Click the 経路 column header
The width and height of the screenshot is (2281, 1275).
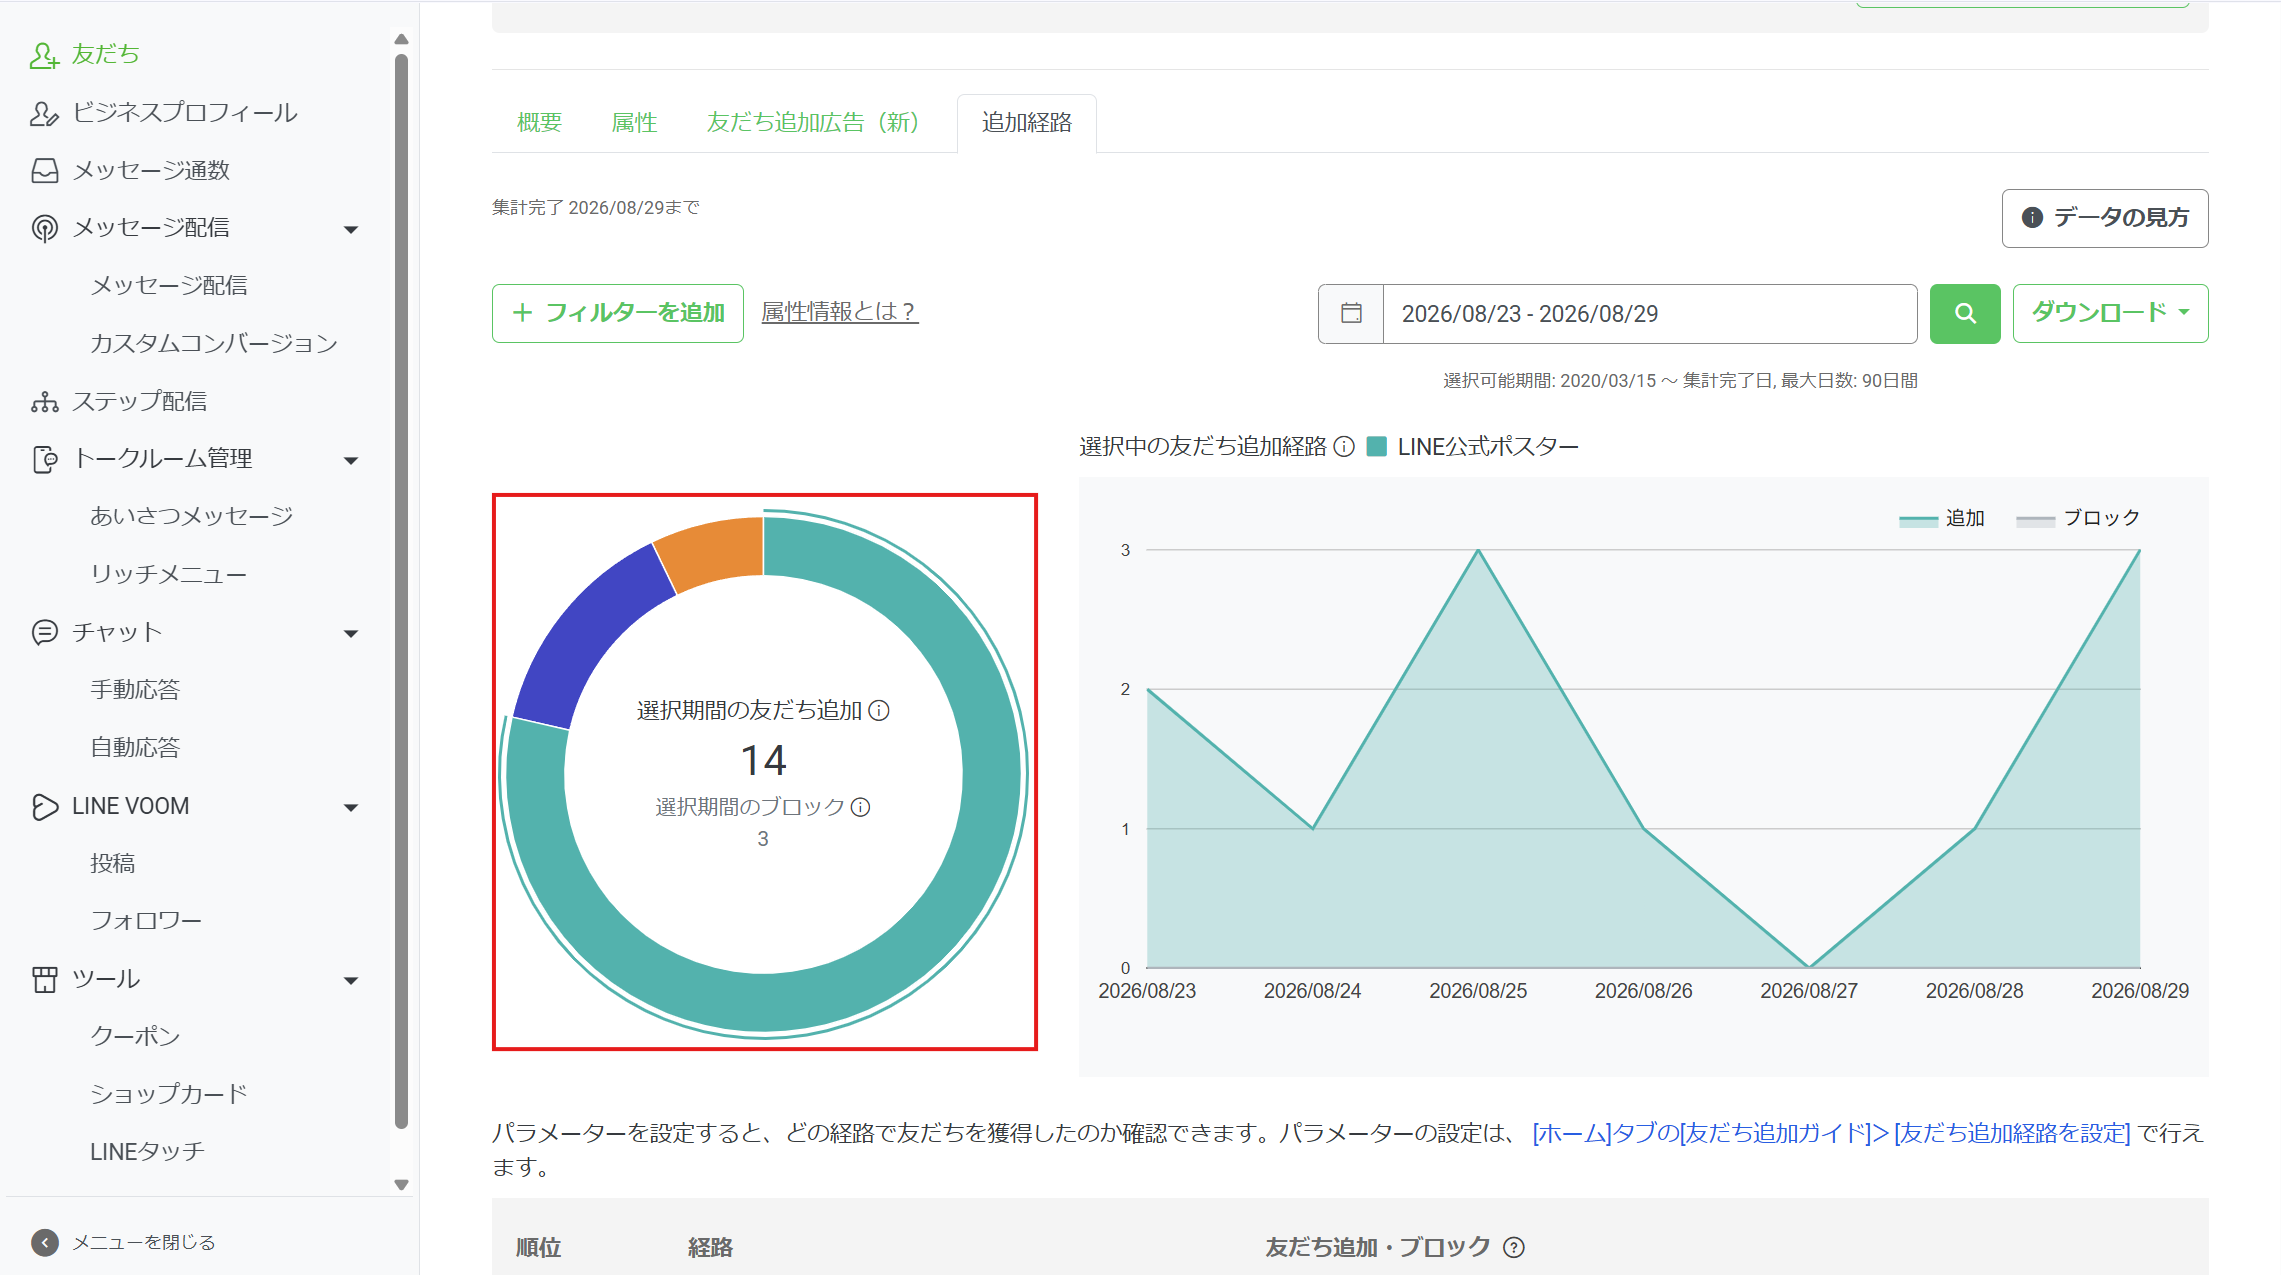[x=710, y=1248]
